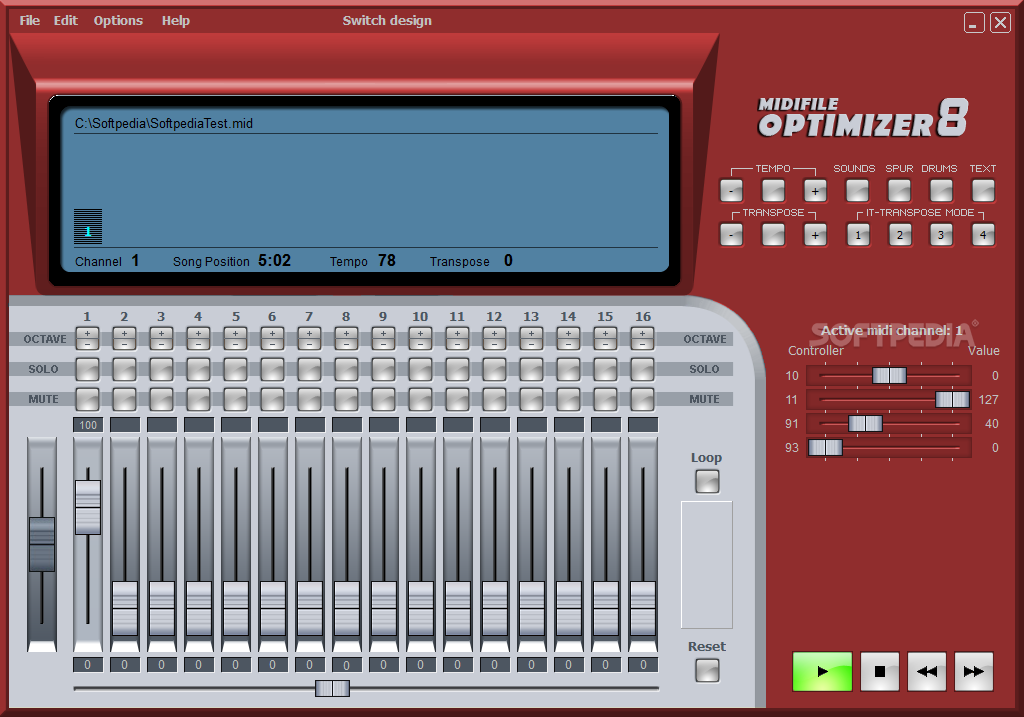Click the Tempo value 78
The width and height of the screenshot is (1024, 717).
(x=387, y=261)
